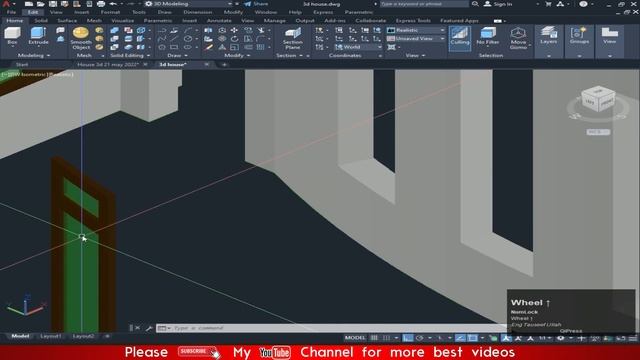Click the Share button in title bar
Screen dimensions: 640x360
(x=256, y=4)
